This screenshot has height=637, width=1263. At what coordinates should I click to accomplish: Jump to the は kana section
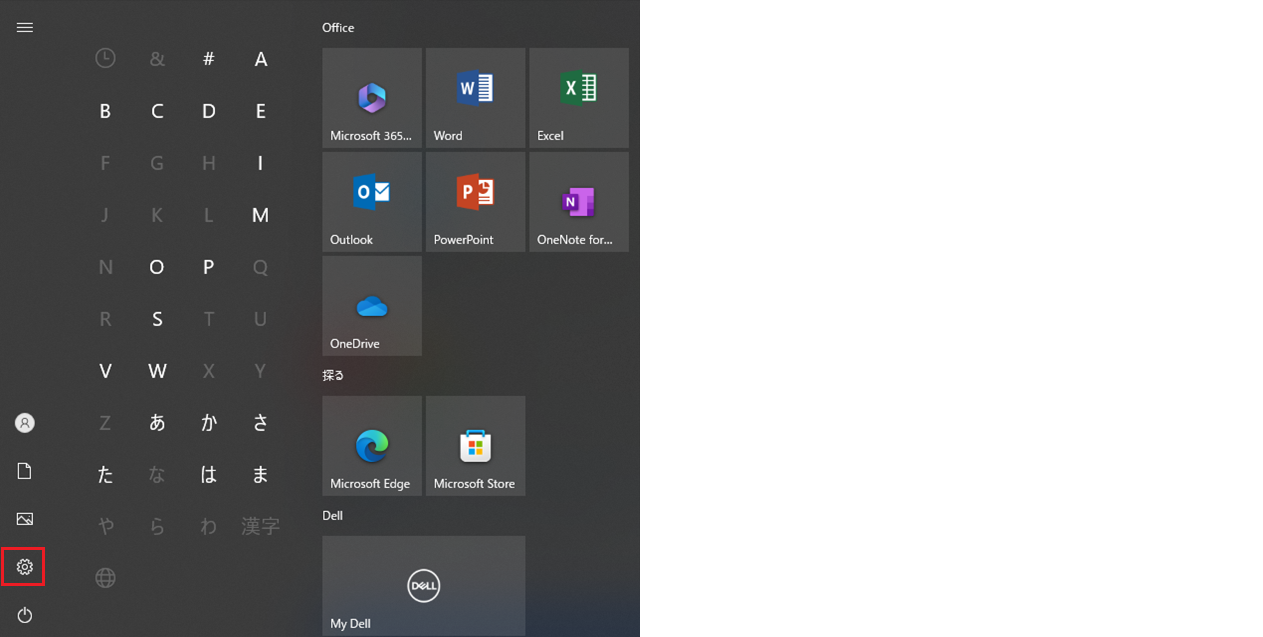tap(209, 474)
